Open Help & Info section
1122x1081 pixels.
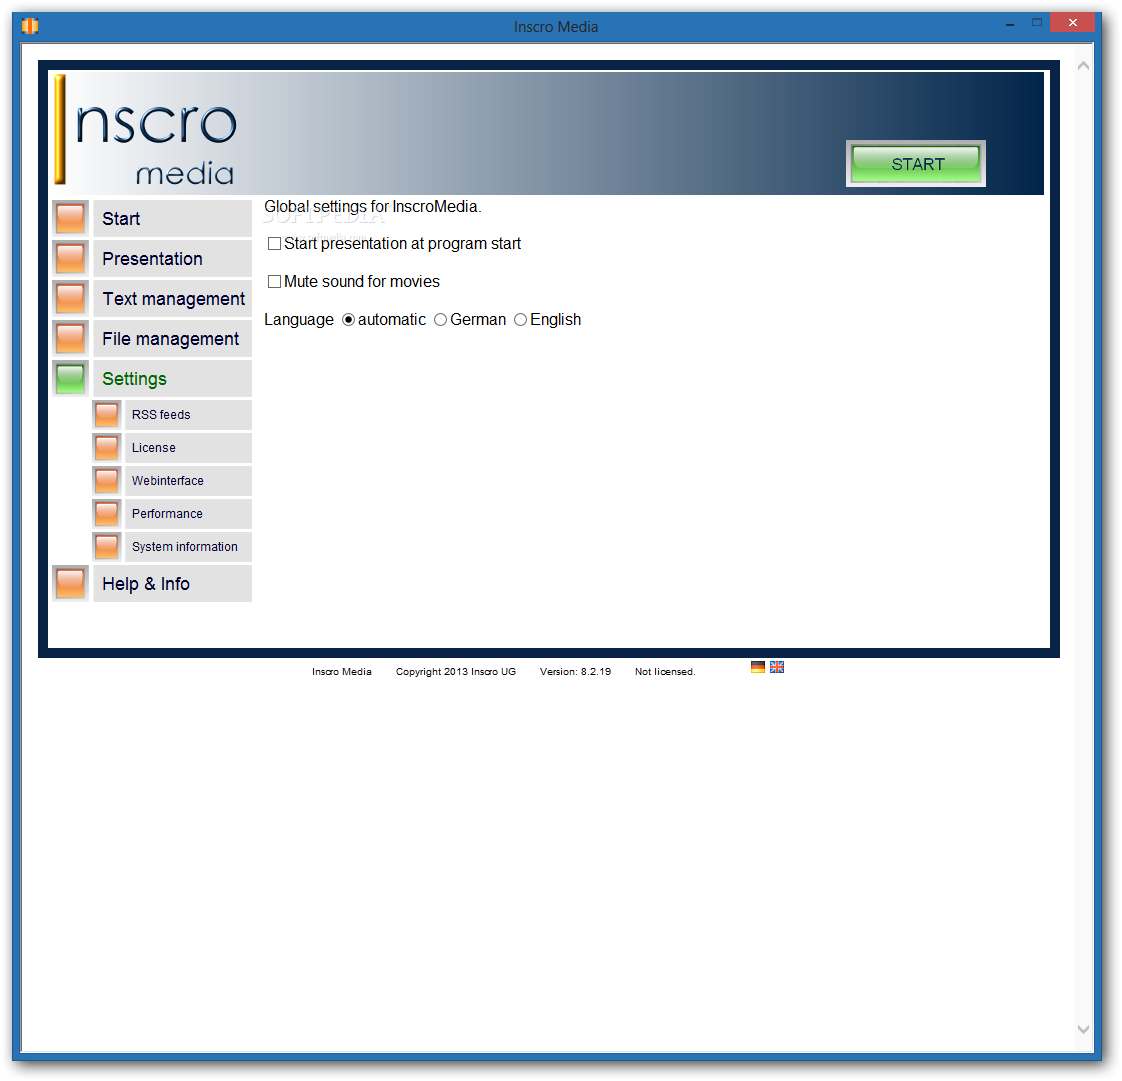pos(172,583)
